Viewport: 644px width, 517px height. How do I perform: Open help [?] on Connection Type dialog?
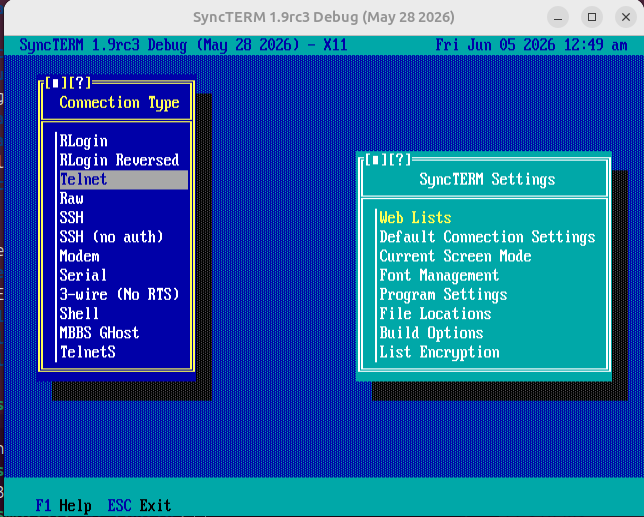point(80,83)
